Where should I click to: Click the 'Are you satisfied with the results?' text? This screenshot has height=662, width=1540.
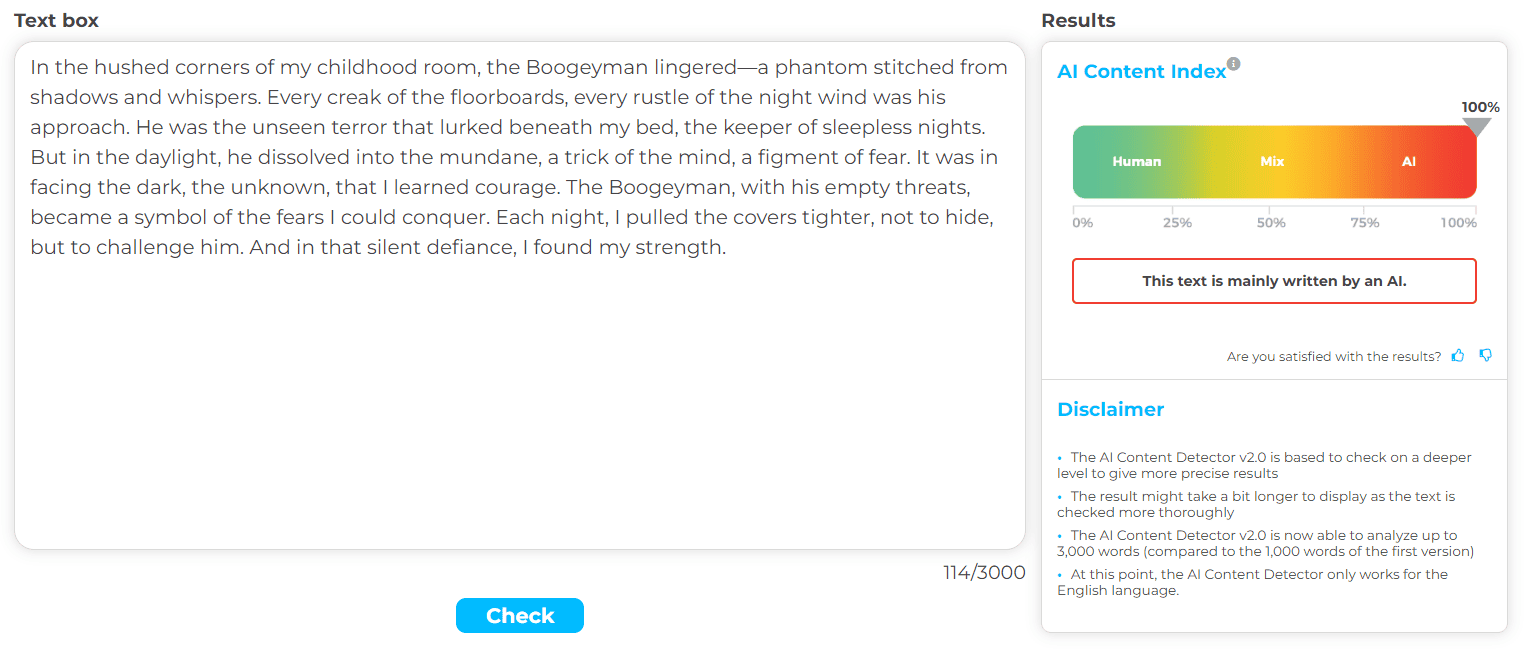tap(1334, 356)
